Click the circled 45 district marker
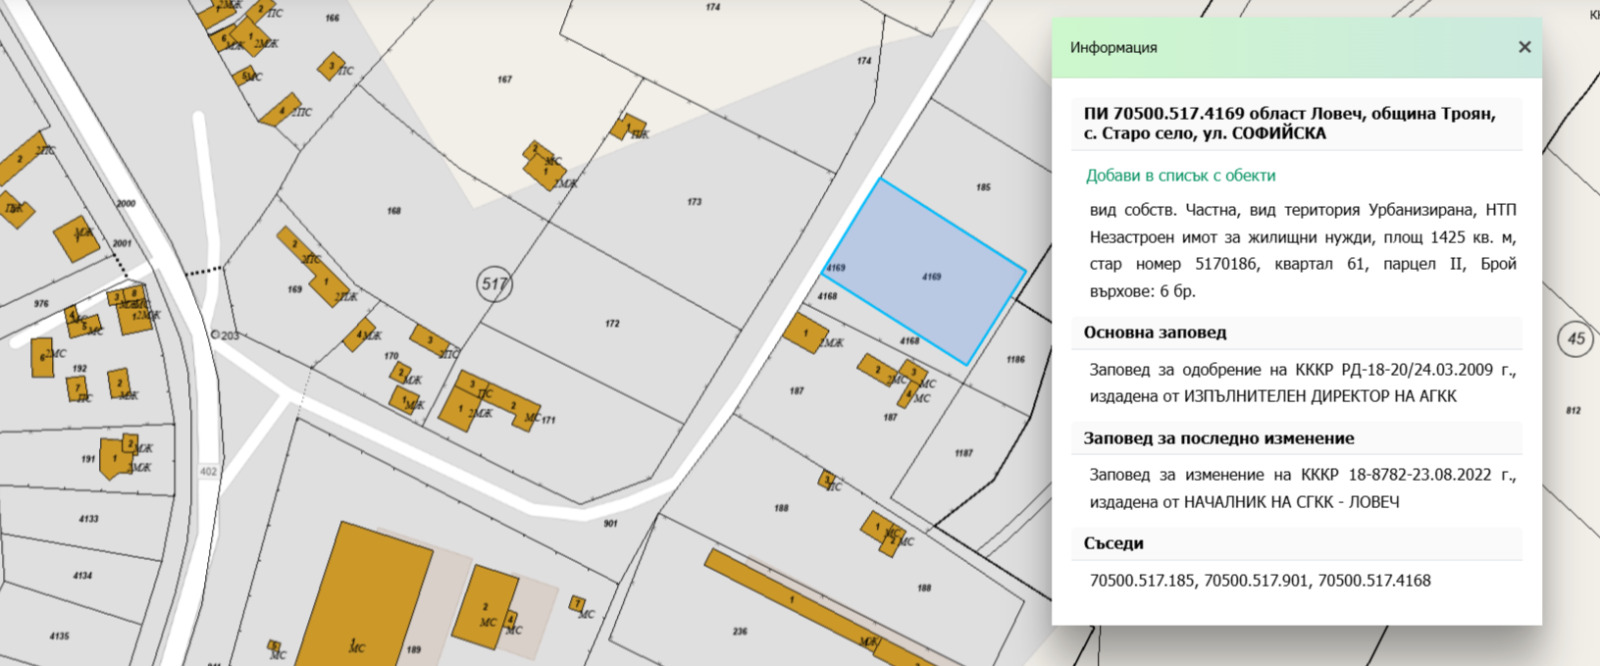 (x=1576, y=338)
